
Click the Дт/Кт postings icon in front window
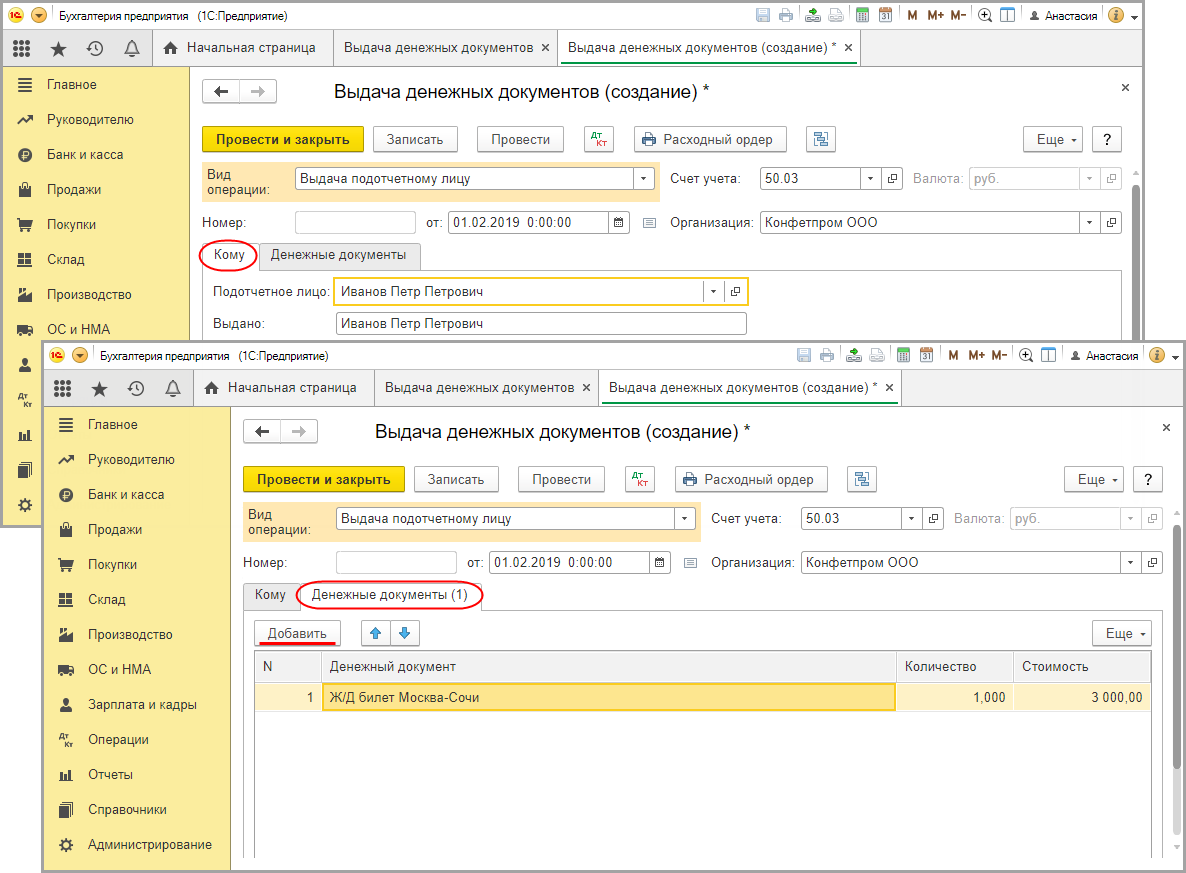click(640, 479)
